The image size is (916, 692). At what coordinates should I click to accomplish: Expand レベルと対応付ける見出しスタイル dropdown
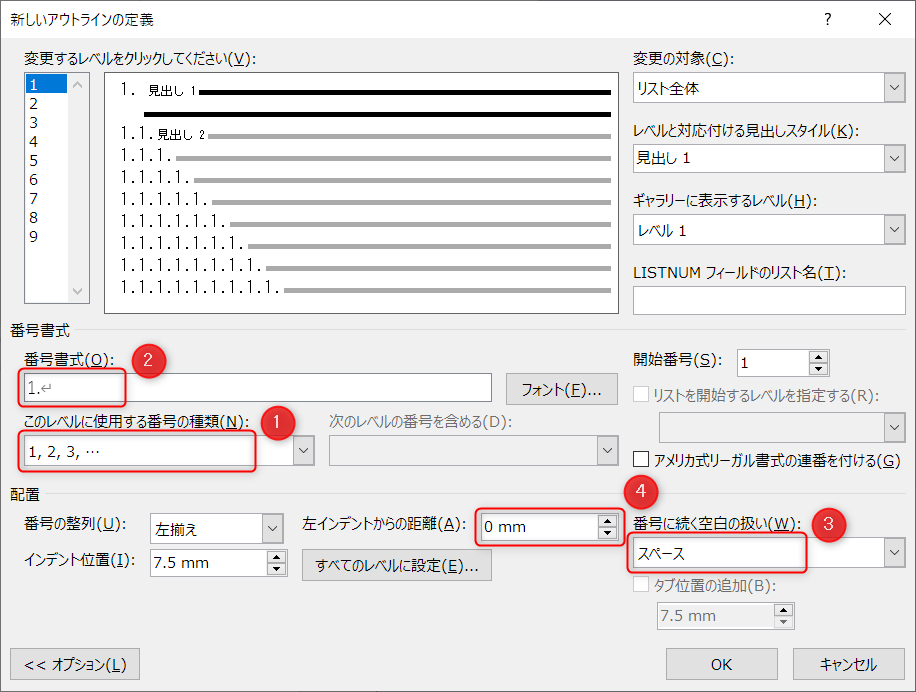click(x=894, y=159)
